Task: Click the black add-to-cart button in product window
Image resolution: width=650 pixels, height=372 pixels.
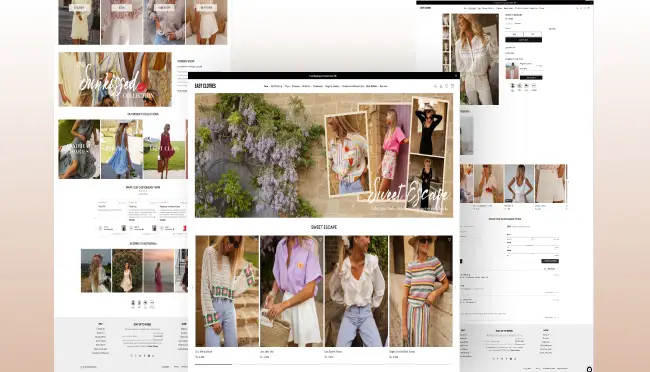Action: (x=524, y=40)
